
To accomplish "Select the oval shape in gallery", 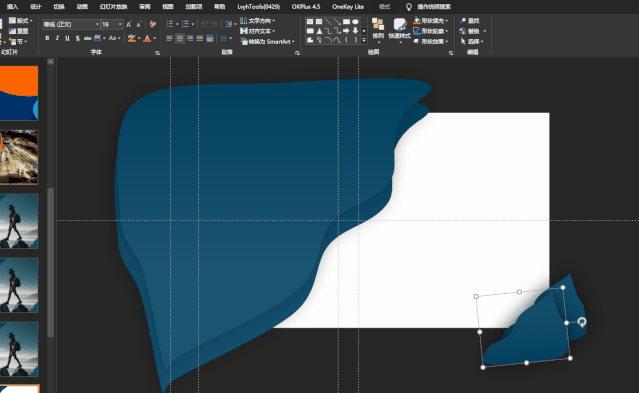I will (x=355, y=21).
